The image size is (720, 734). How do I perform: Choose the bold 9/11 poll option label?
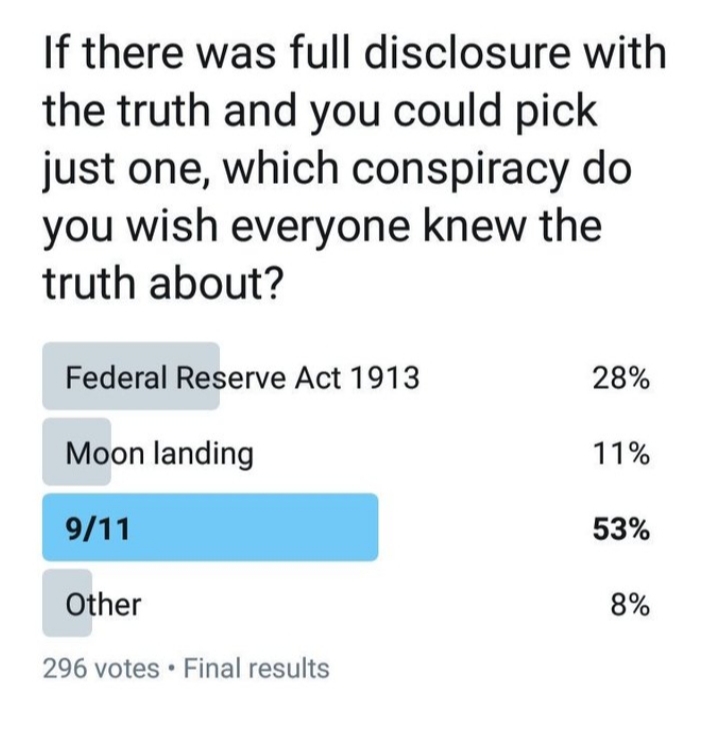click(97, 529)
